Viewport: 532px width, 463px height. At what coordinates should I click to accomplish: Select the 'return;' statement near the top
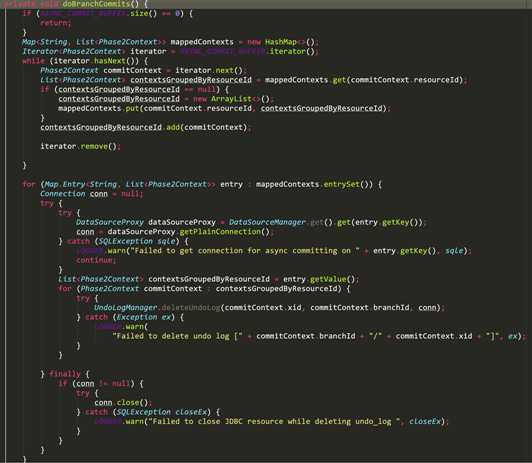(x=56, y=23)
